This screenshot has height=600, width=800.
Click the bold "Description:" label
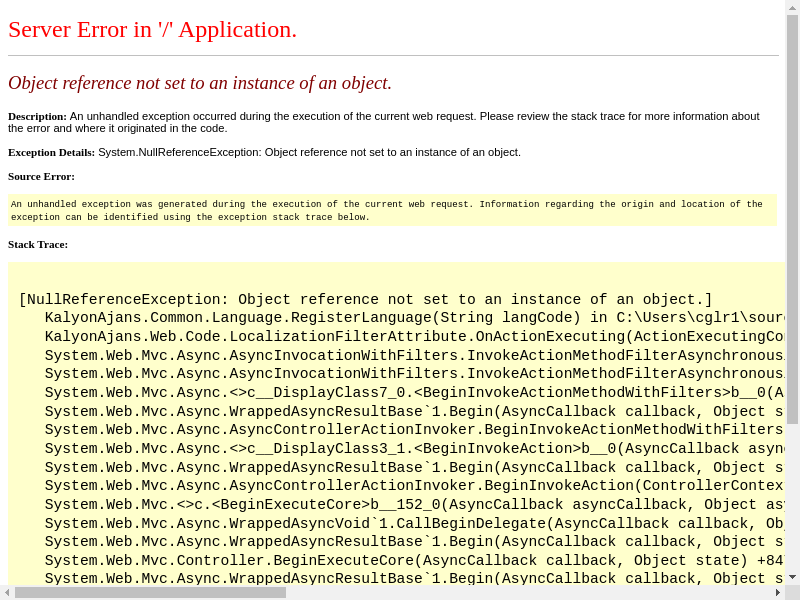pos(37,116)
